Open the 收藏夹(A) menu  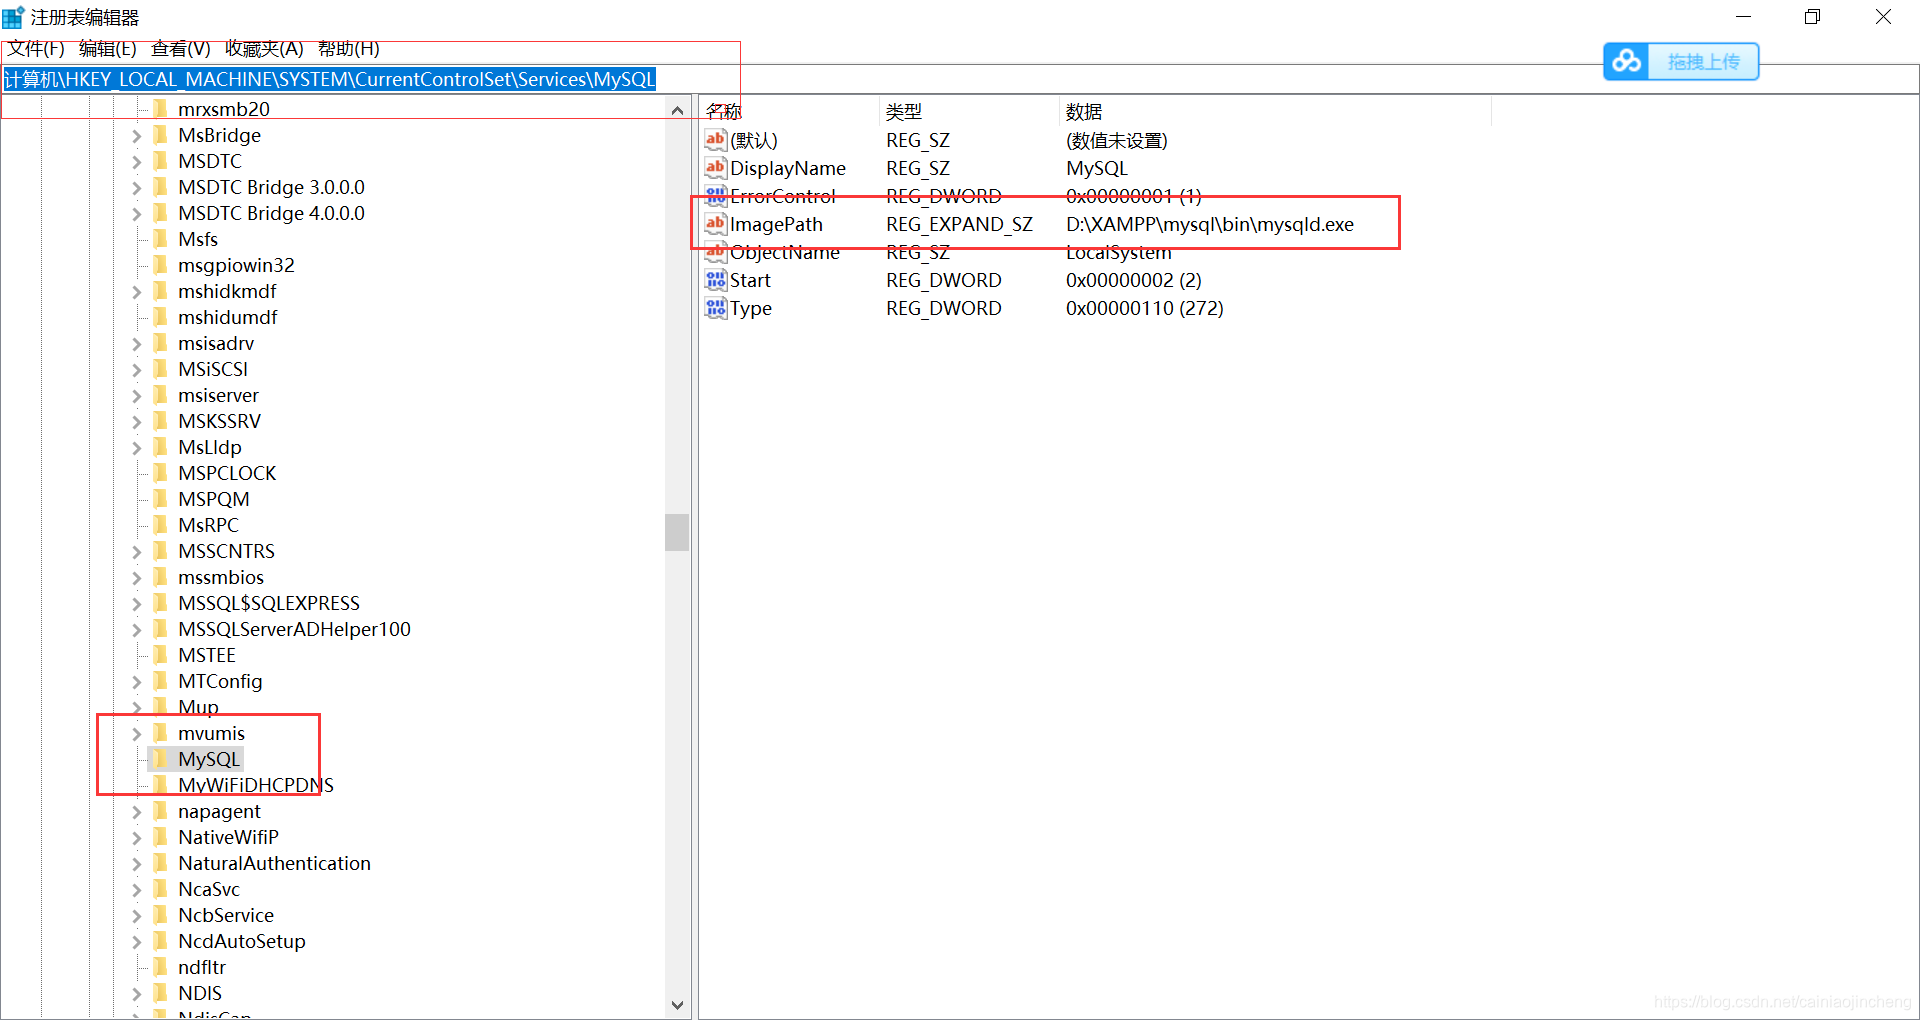pyautogui.click(x=264, y=48)
